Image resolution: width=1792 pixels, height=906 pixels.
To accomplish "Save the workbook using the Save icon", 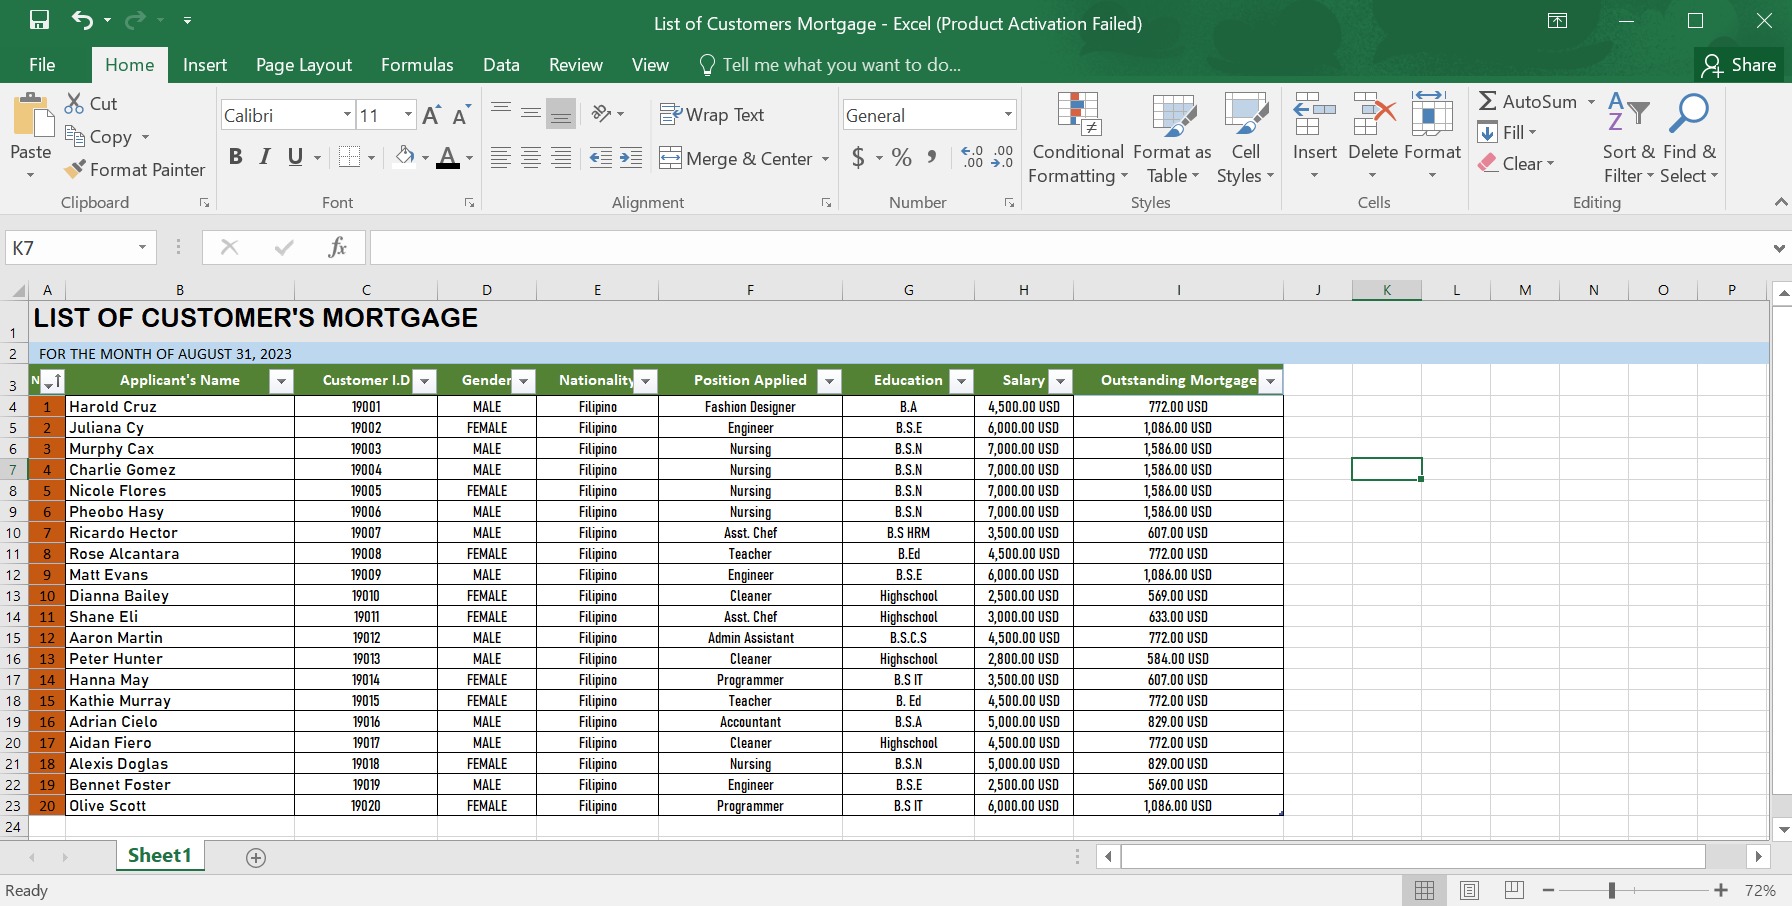I will coord(39,20).
